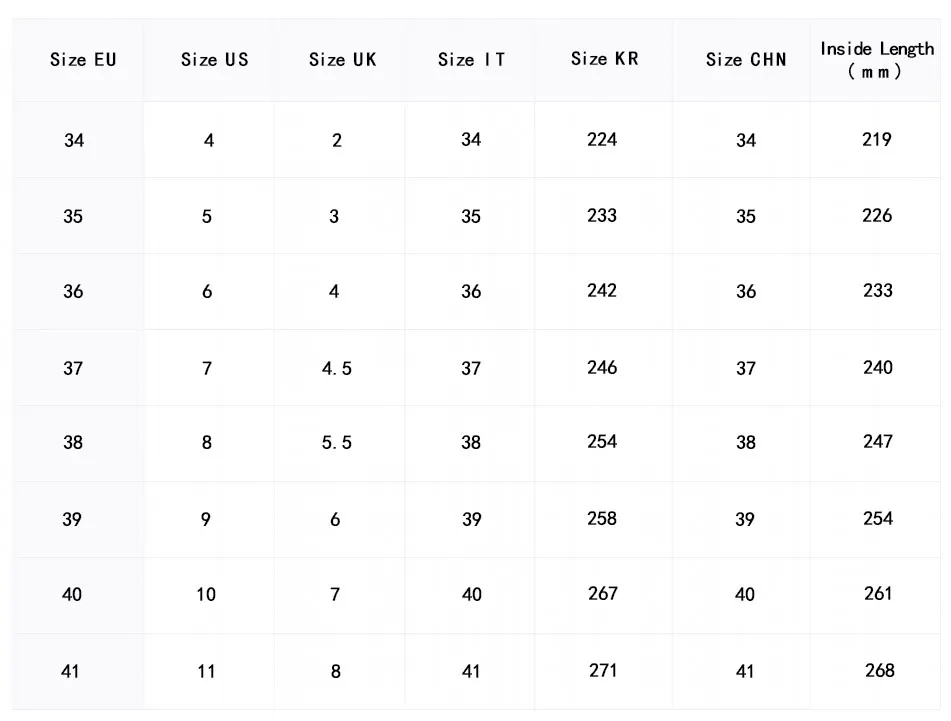Click the US size 11 cell
Viewport: 951px width, 721px height.
[206, 671]
